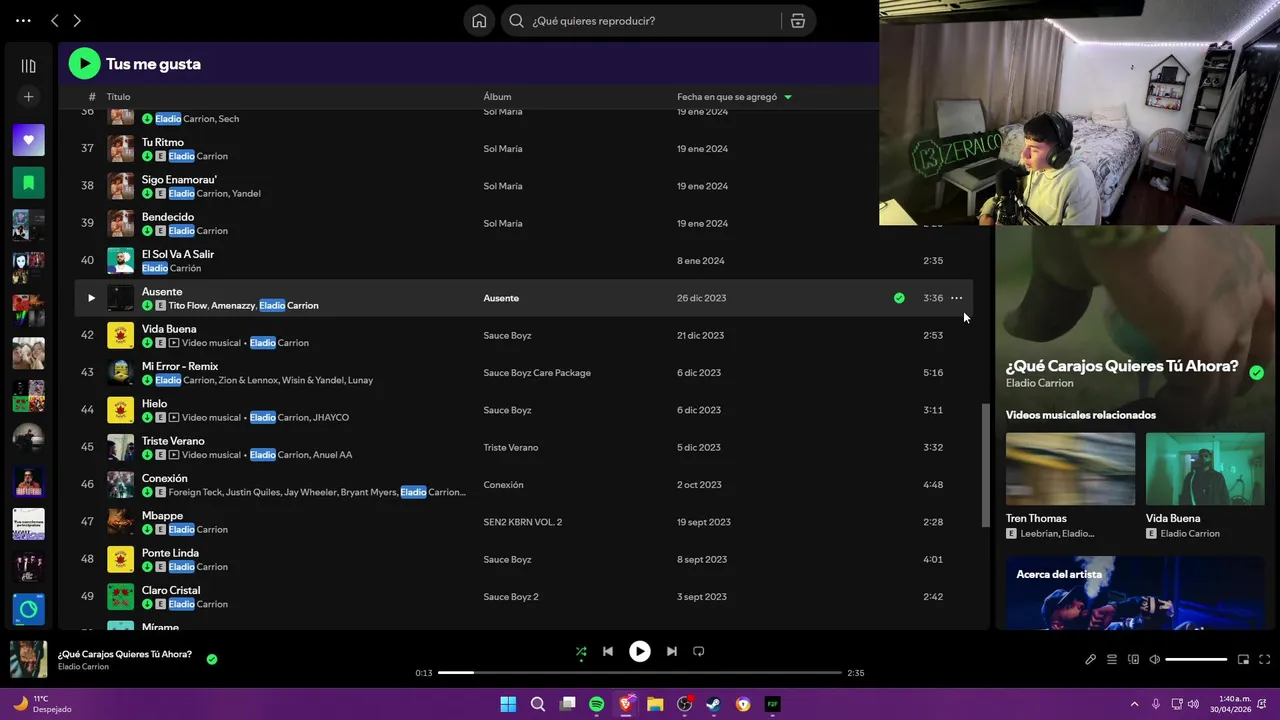Screen dimensions: 1280x720
Task: Select the Claro Cristal track title
Action: click(171, 591)
